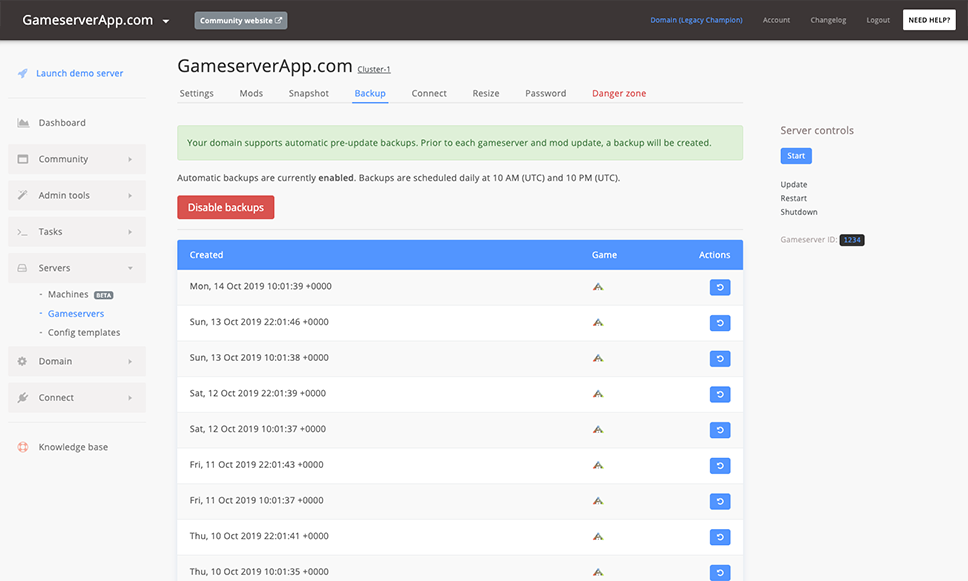The height and width of the screenshot is (581, 968).
Task: Click game icon in Fri, 11 Oct 22:01:43 row
Action: pyautogui.click(x=598, y=466)
